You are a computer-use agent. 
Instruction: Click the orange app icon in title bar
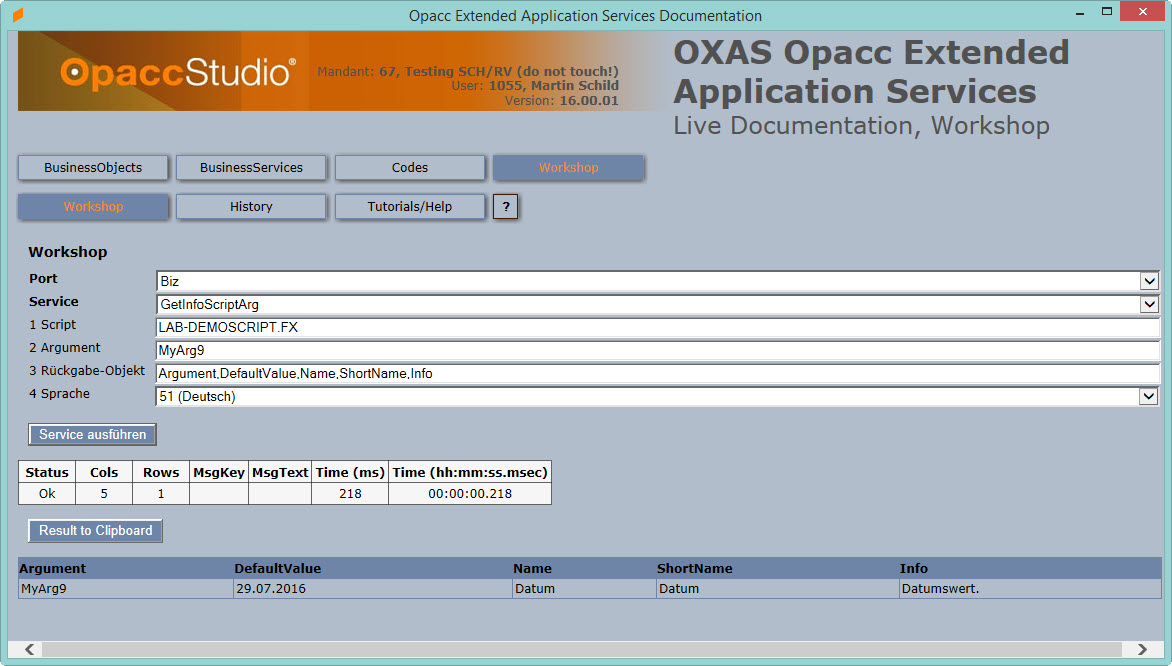click(x=18, y=15)
